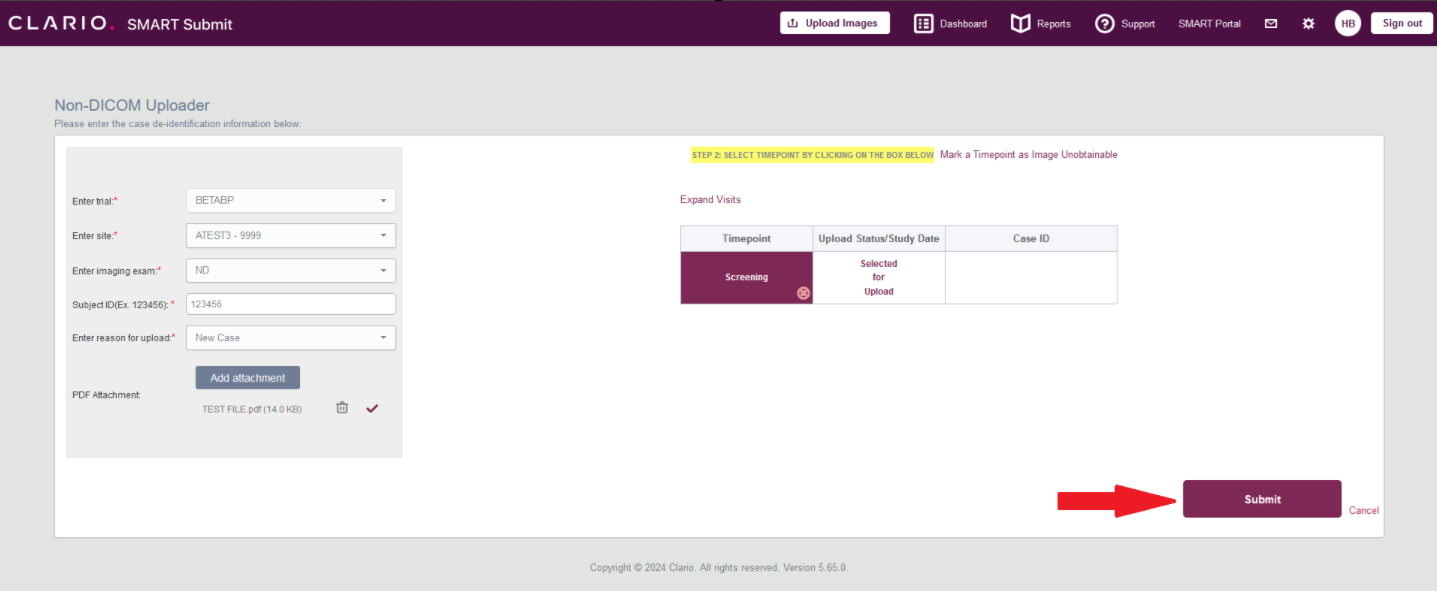Click the Expand Visits link
This screenshot has height=591, width=1437.
point(710,199)
